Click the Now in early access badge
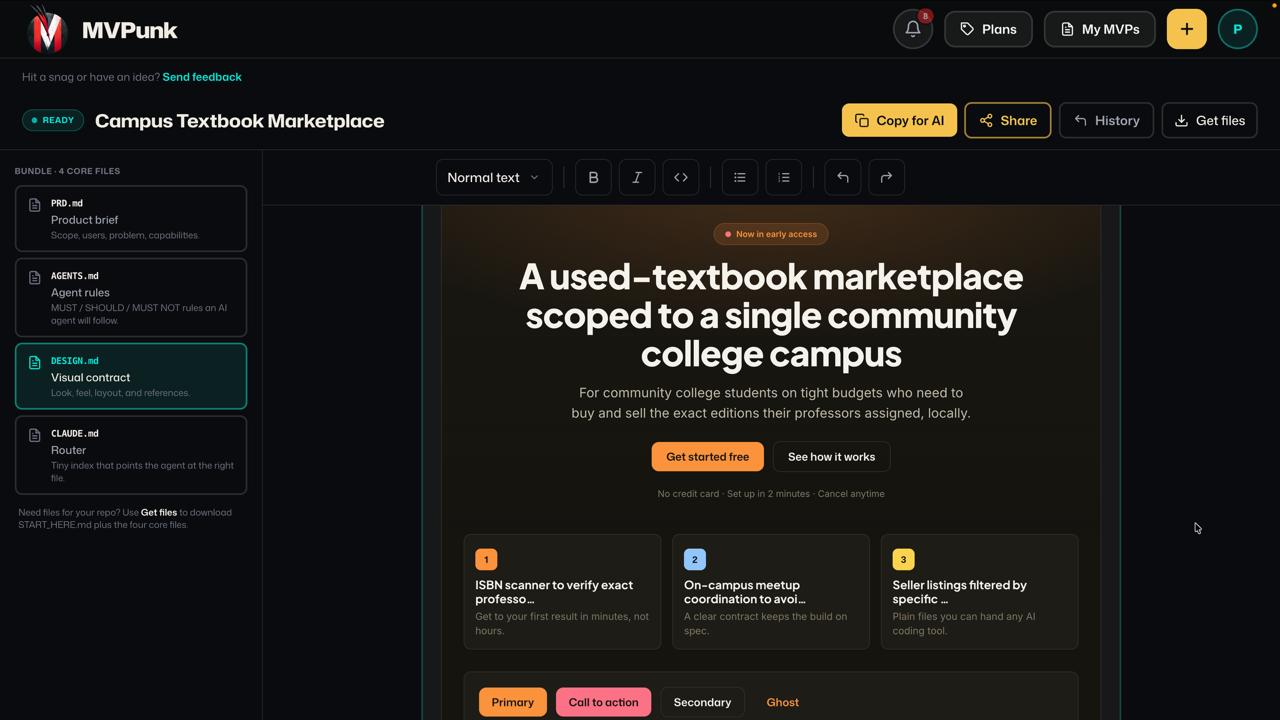 [x=771, y=234]
